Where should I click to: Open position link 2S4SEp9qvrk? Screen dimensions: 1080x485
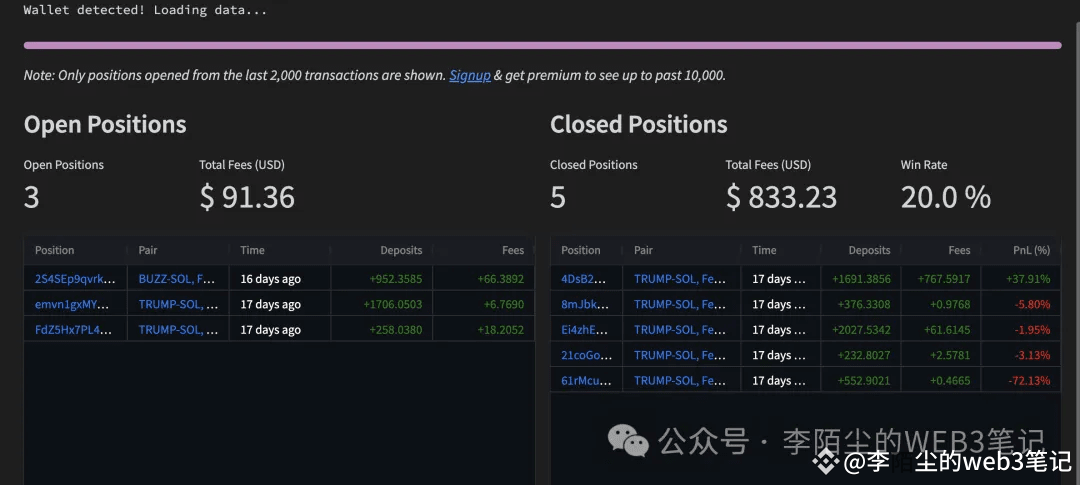pos(75,279)
